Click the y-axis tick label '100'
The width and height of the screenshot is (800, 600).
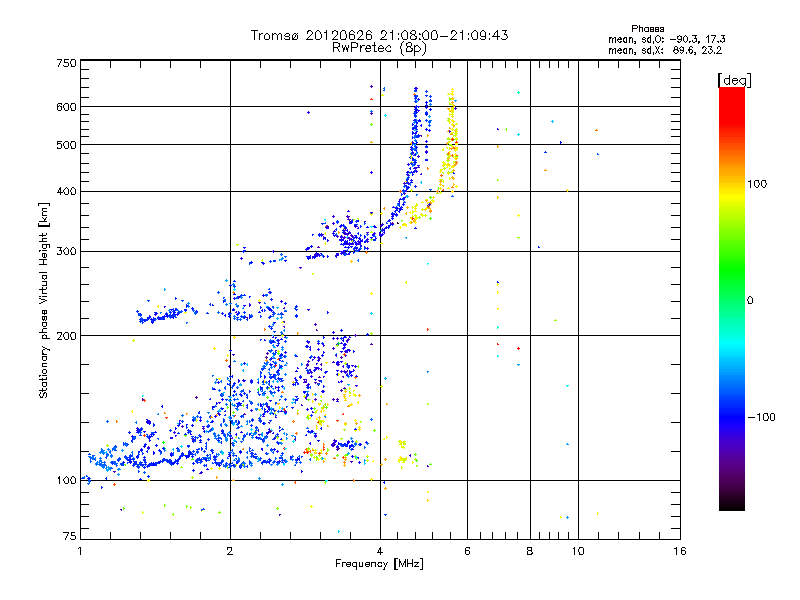coord(66,481)
